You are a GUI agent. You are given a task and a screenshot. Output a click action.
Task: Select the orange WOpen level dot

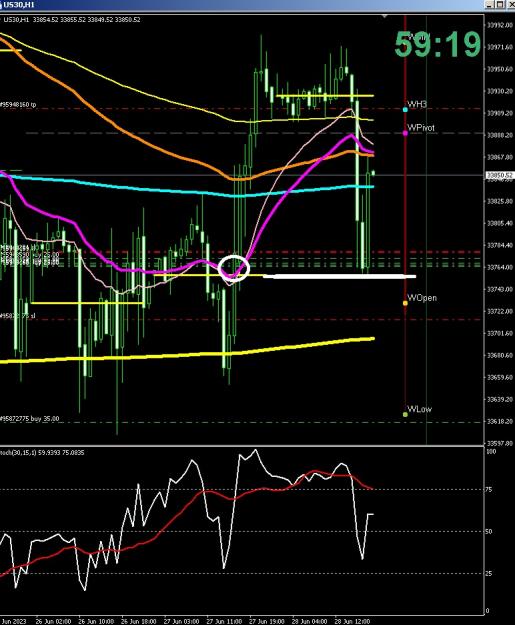coord(405,303)
